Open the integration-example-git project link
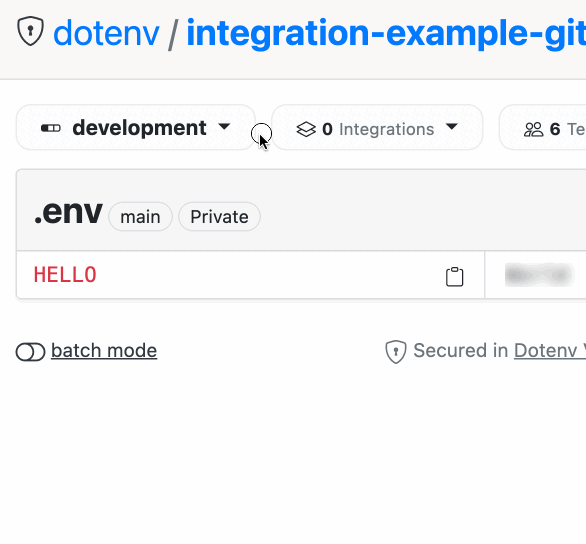This screenshot has width=586, height=544. [386, 33]
